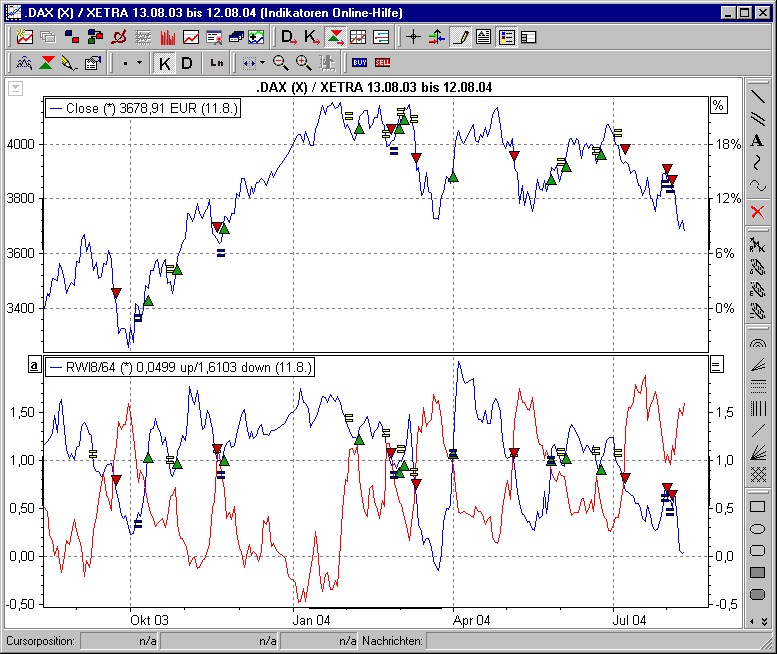This screenshot has height=654, width=777.
Task: Select the filled dark rectangle tool
Action: click(x=757, y=572)
